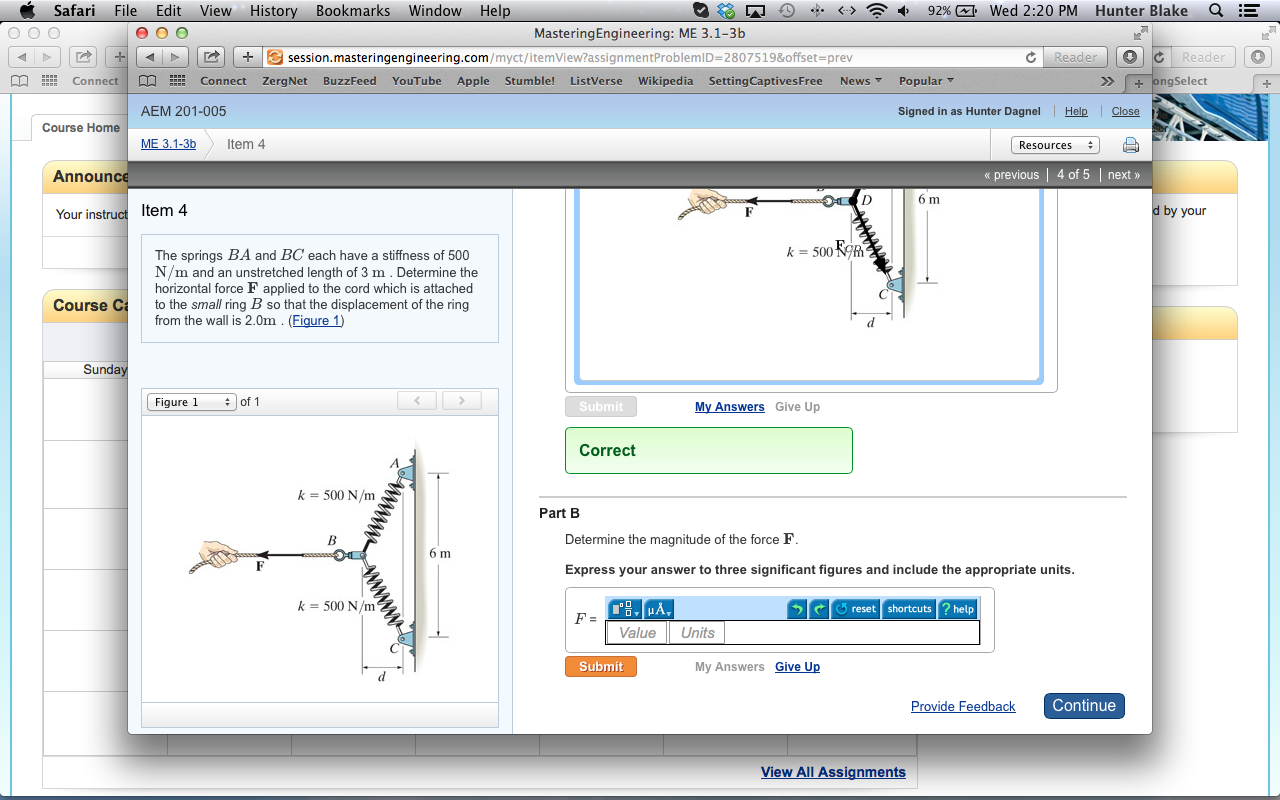Viewport: 1280px width, 800px height.
Task: Print this item with the printer icon
Action: [x=1131, y=145]
